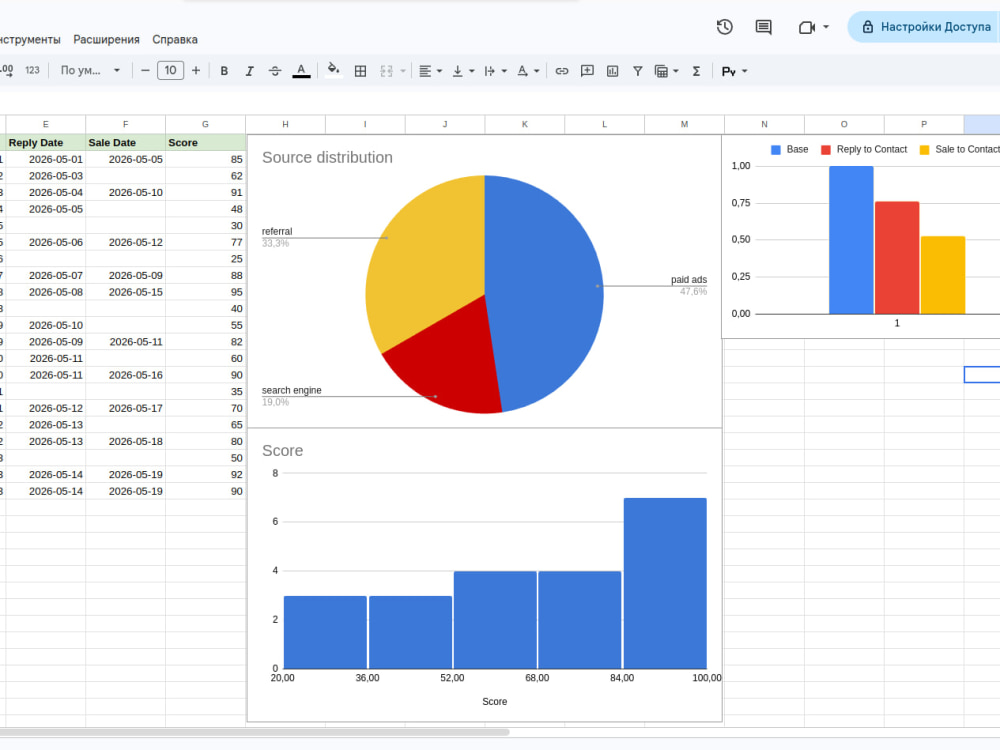Open the borders tool
This screenshot has height=750, width=1000.
click(360, 71)
